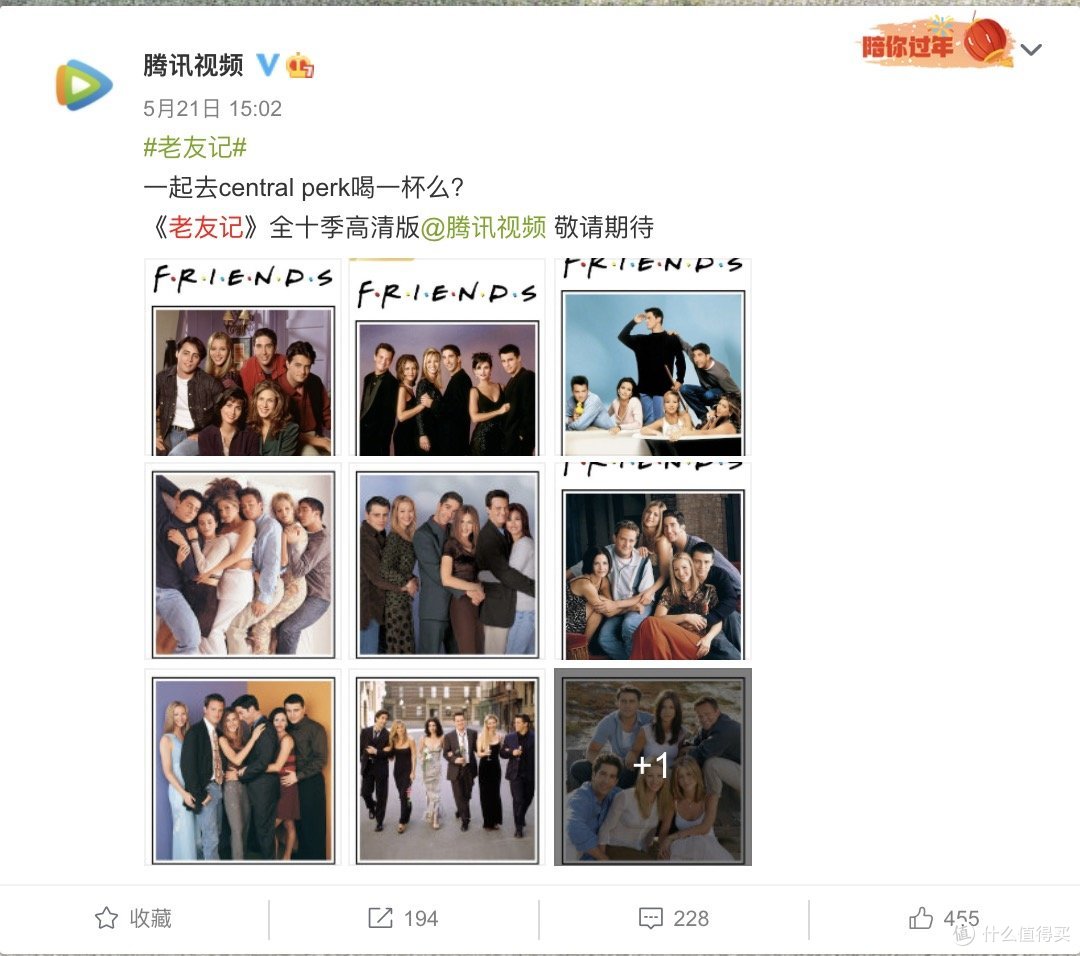Click the 收藏 favorite button label
The height and width of the screenshot is (956, 1080).
151,918
